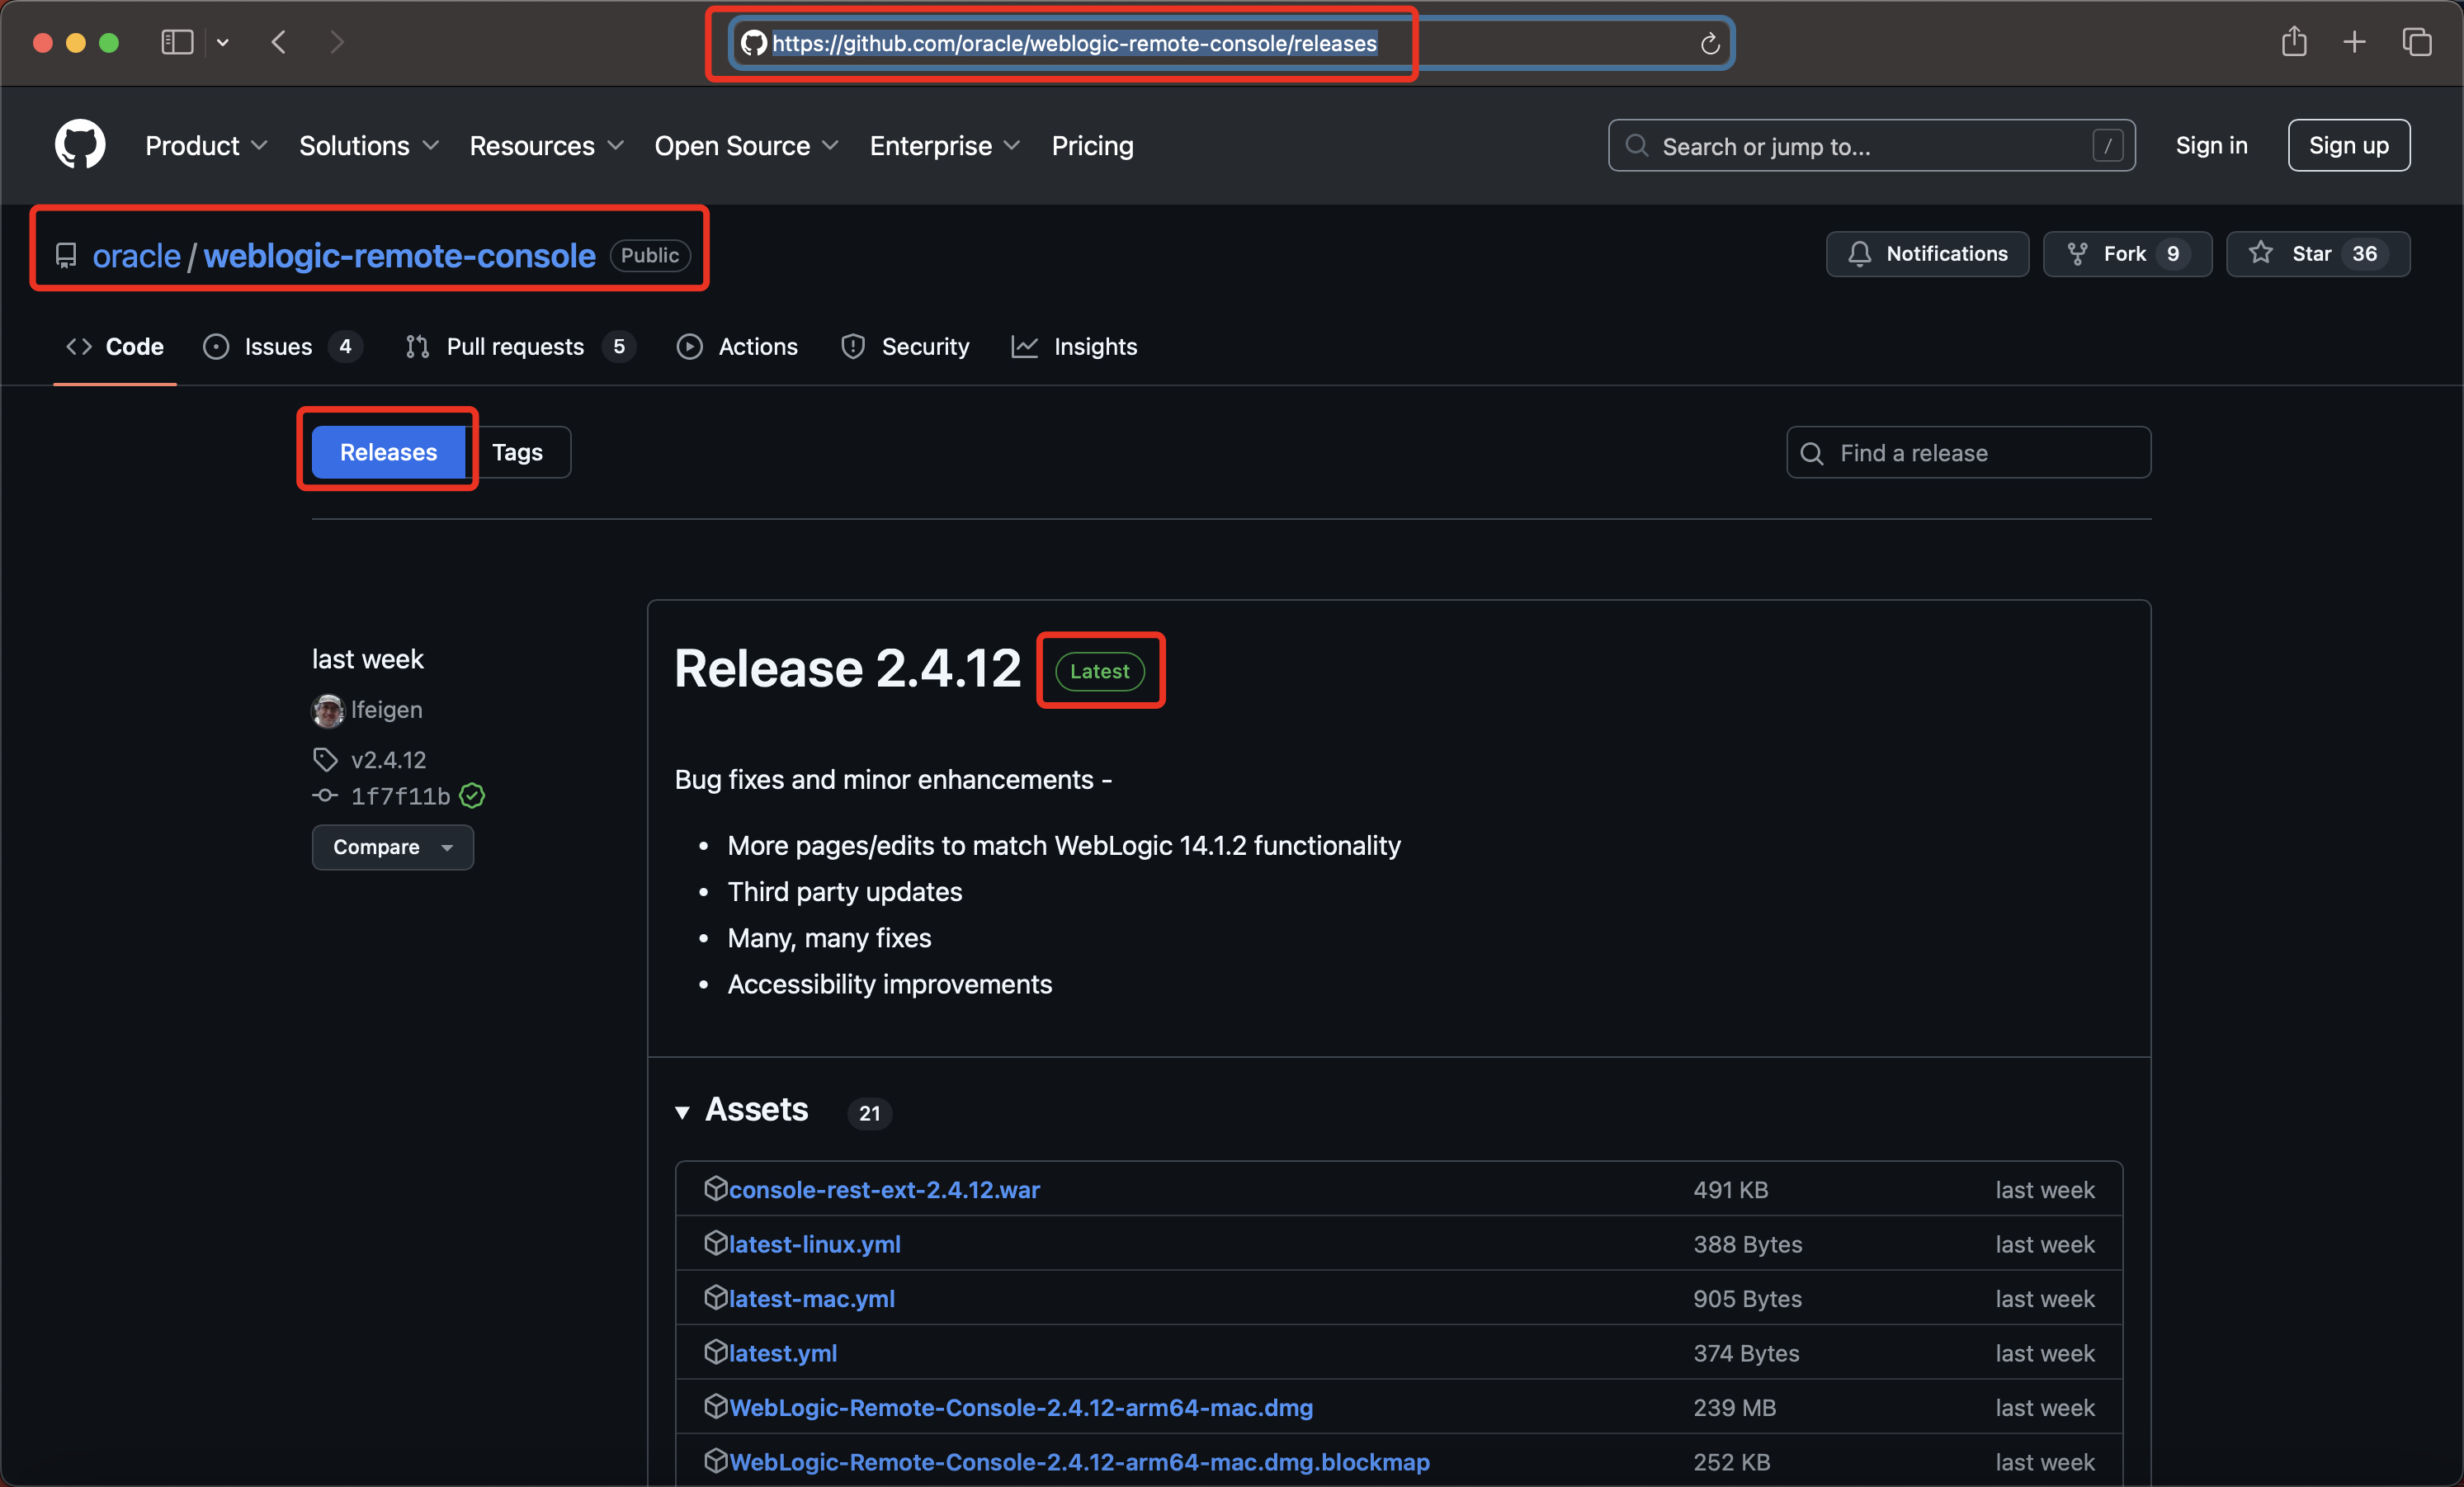The image size is (2464, 1487).
Task: Collapse the Assets disclosure triangle
Action: [x=682, y=1112]
